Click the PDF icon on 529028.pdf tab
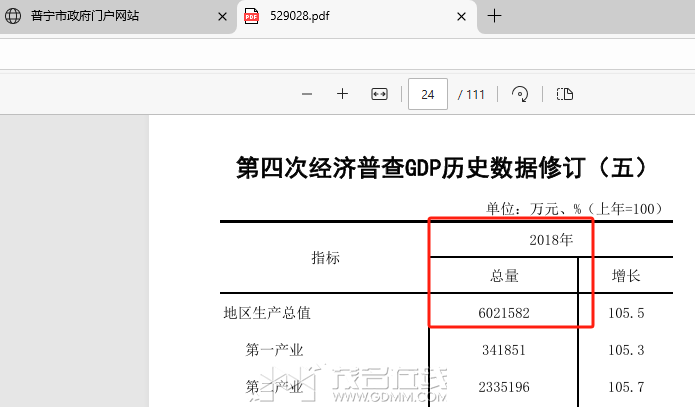Screen dimensions: 695x407 [253, 17]
